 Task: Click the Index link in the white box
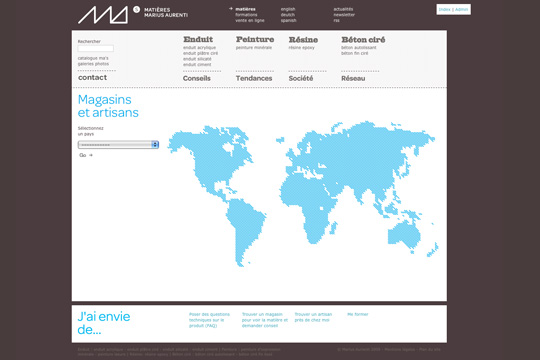(x=444, y=10)
